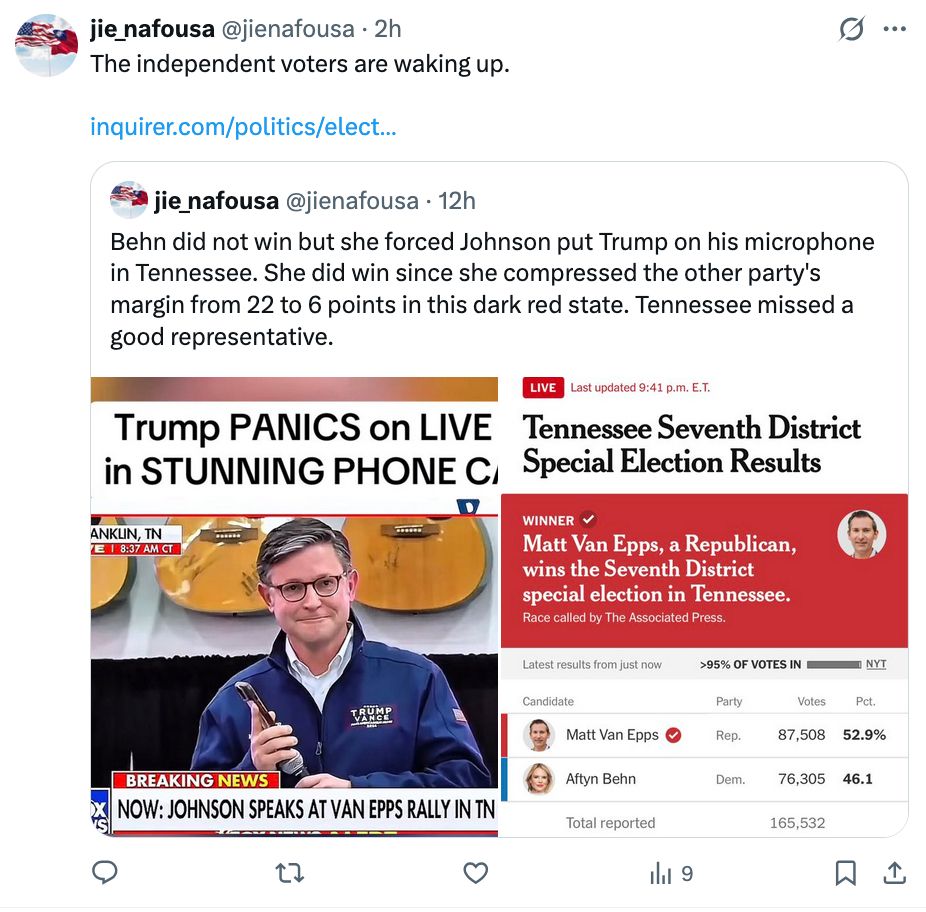The height and width of the screenshot is (912, 926).
Task: Share the post via the upload arrow icon
Action: click(x=895, y=872)
